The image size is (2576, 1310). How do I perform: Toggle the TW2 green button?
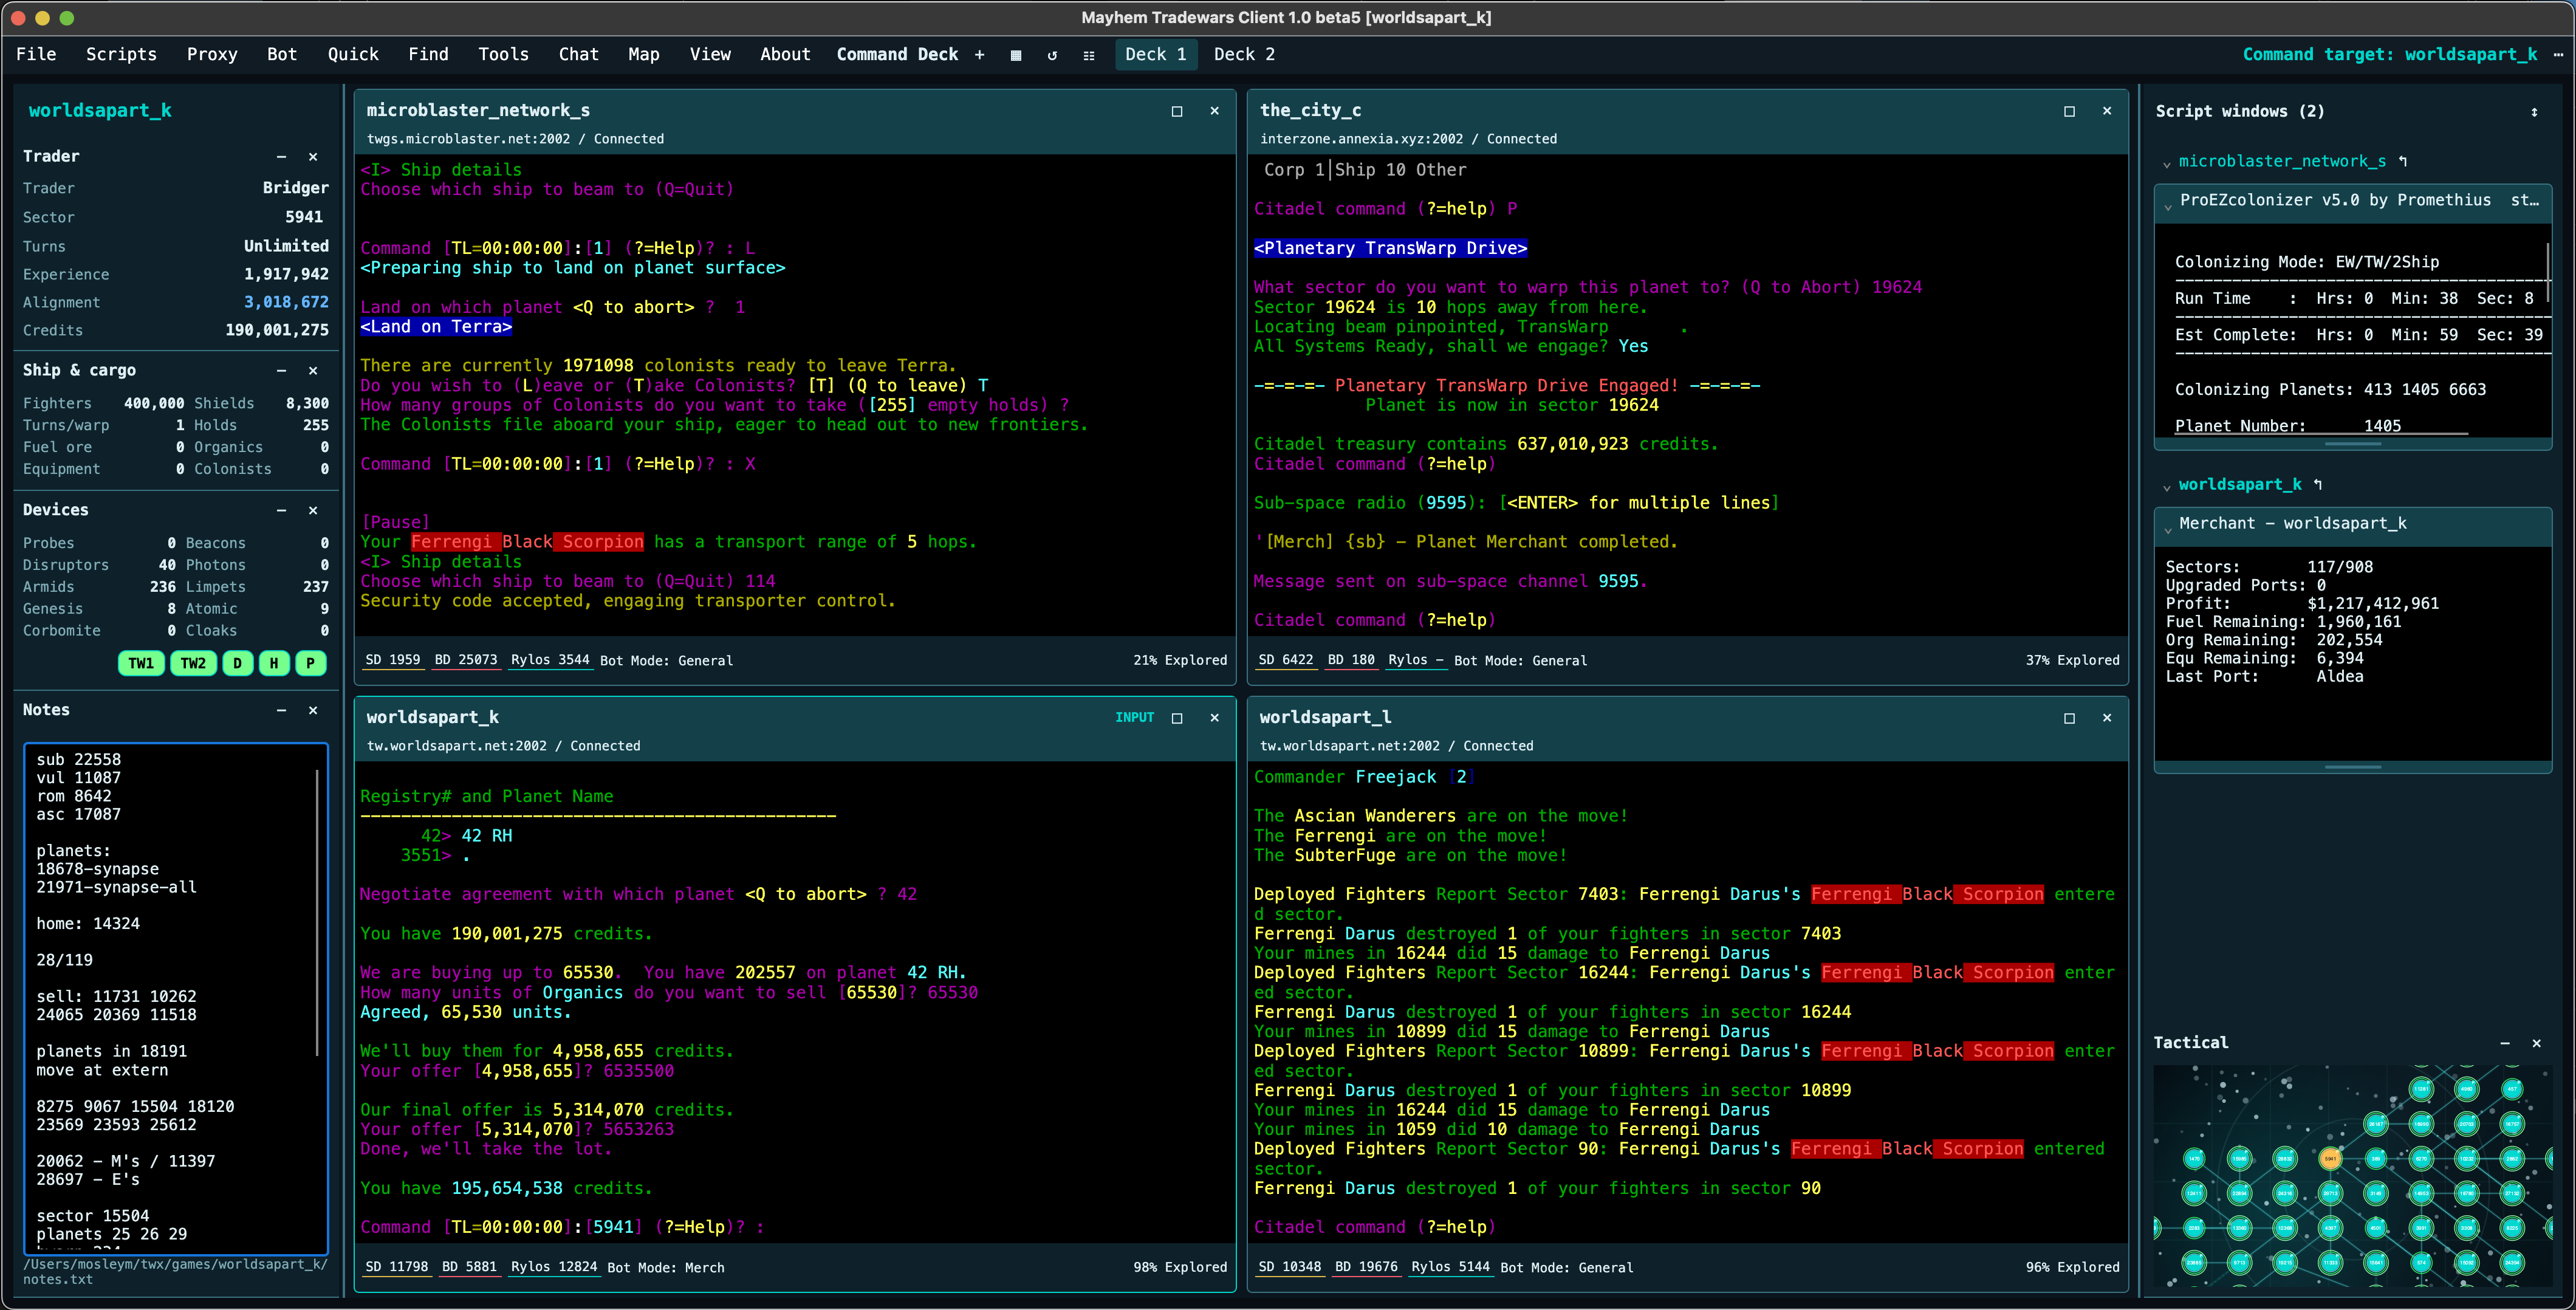coord(193,663)
